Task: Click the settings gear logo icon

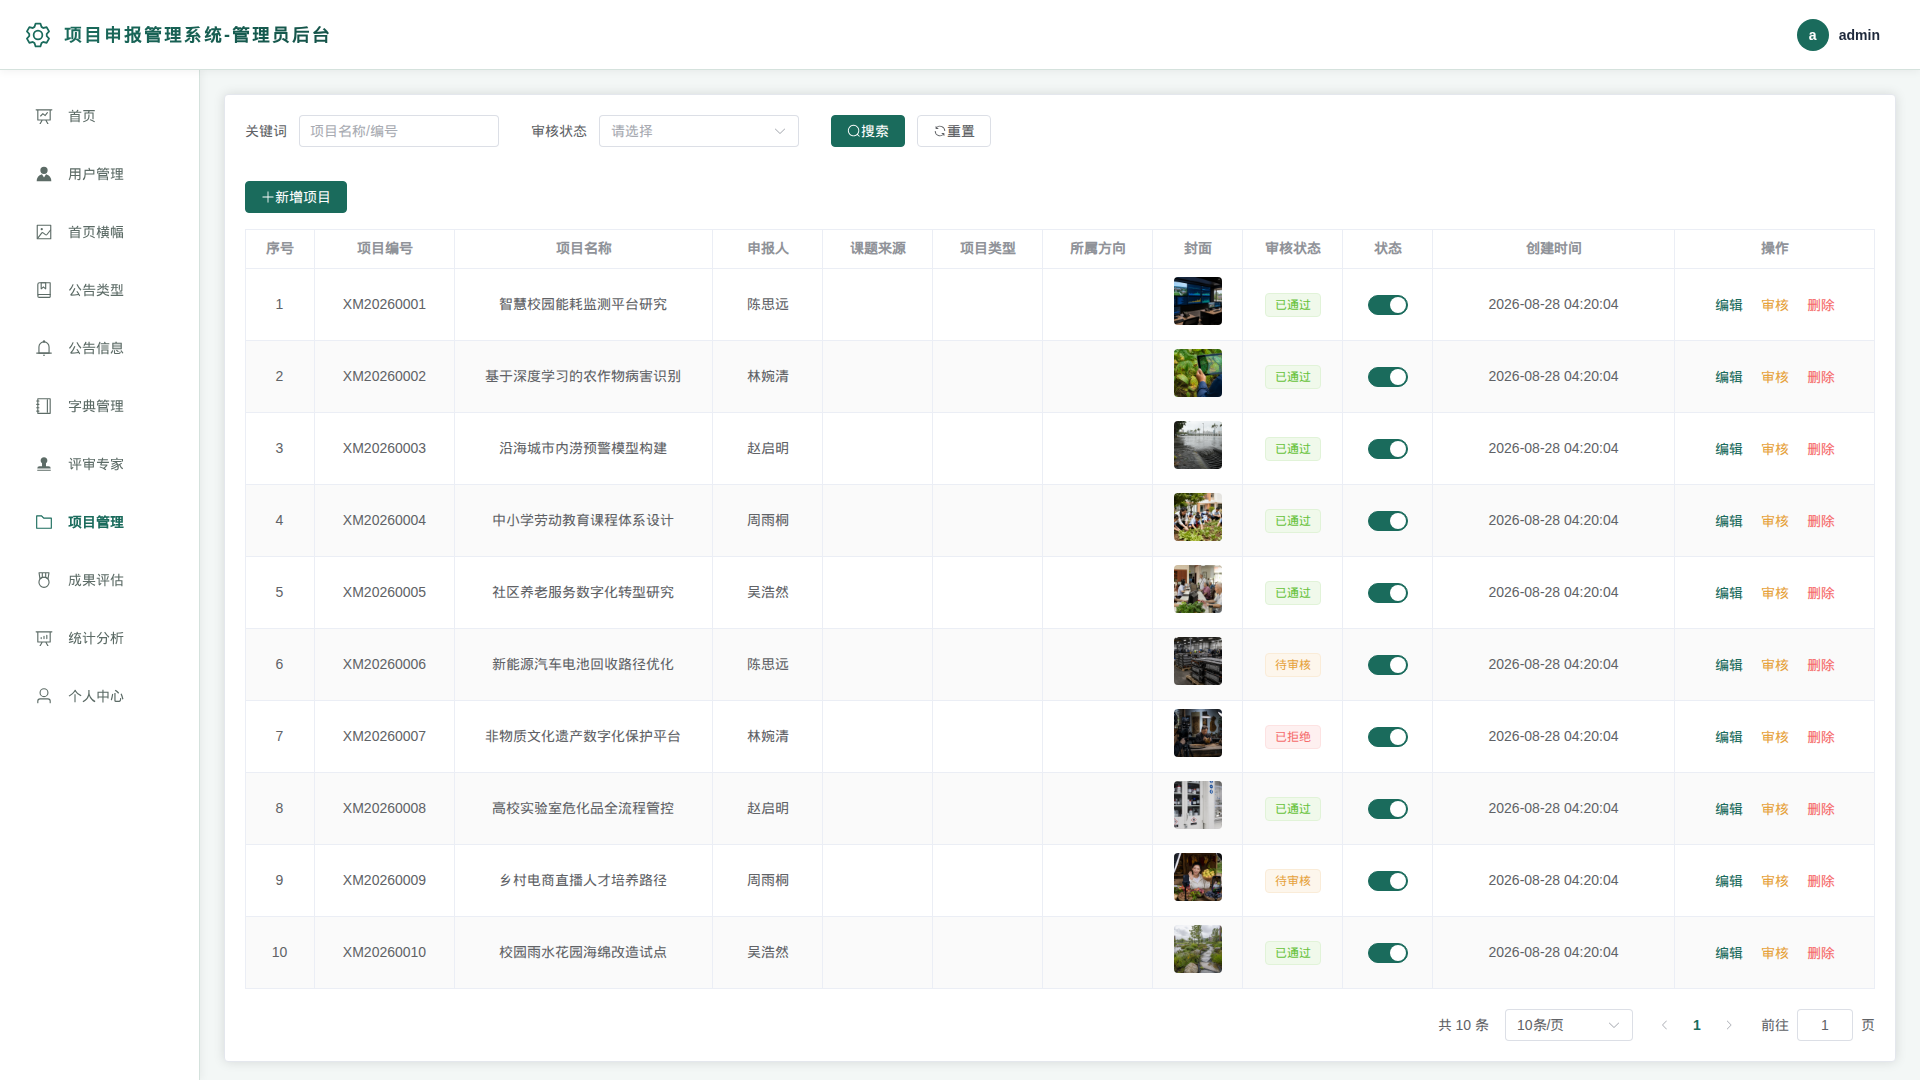Action: (x=38, y=35)
